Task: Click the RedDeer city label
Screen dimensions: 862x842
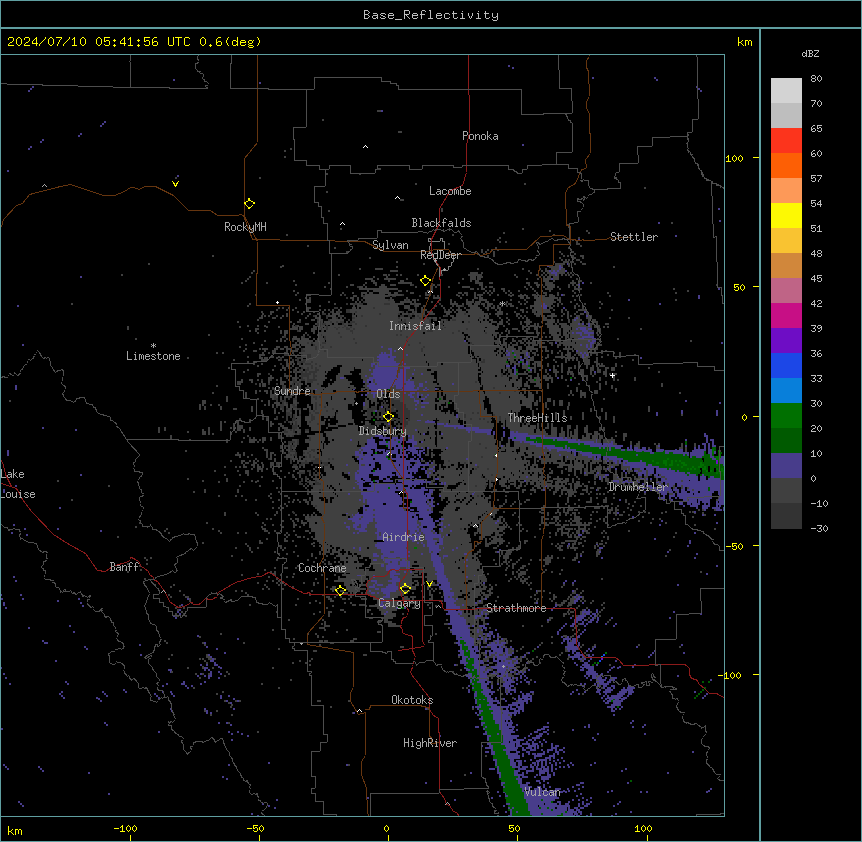Action: click(440, 255)
